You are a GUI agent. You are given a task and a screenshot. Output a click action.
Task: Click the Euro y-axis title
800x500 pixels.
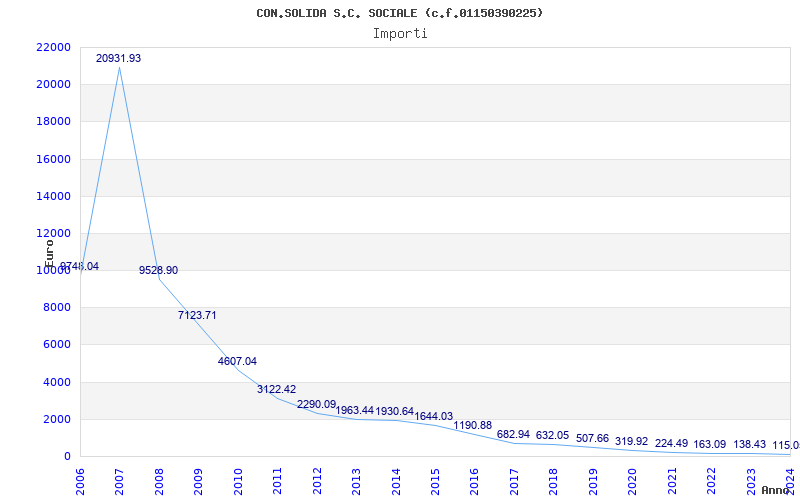(49, 254)
